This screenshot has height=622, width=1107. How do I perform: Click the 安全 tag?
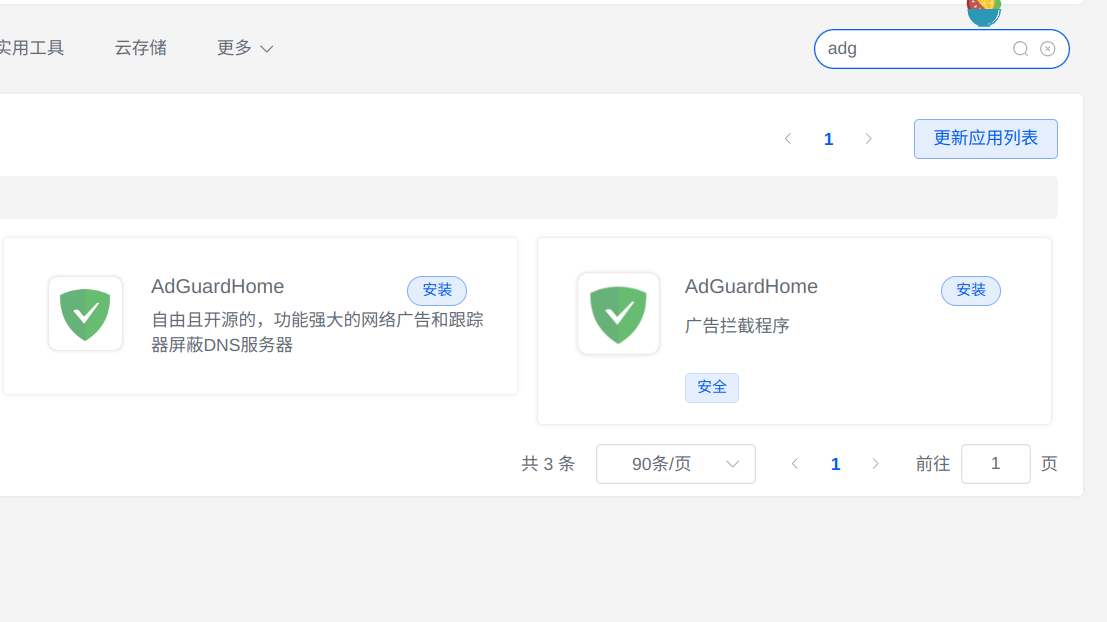(x=712, y=388)
